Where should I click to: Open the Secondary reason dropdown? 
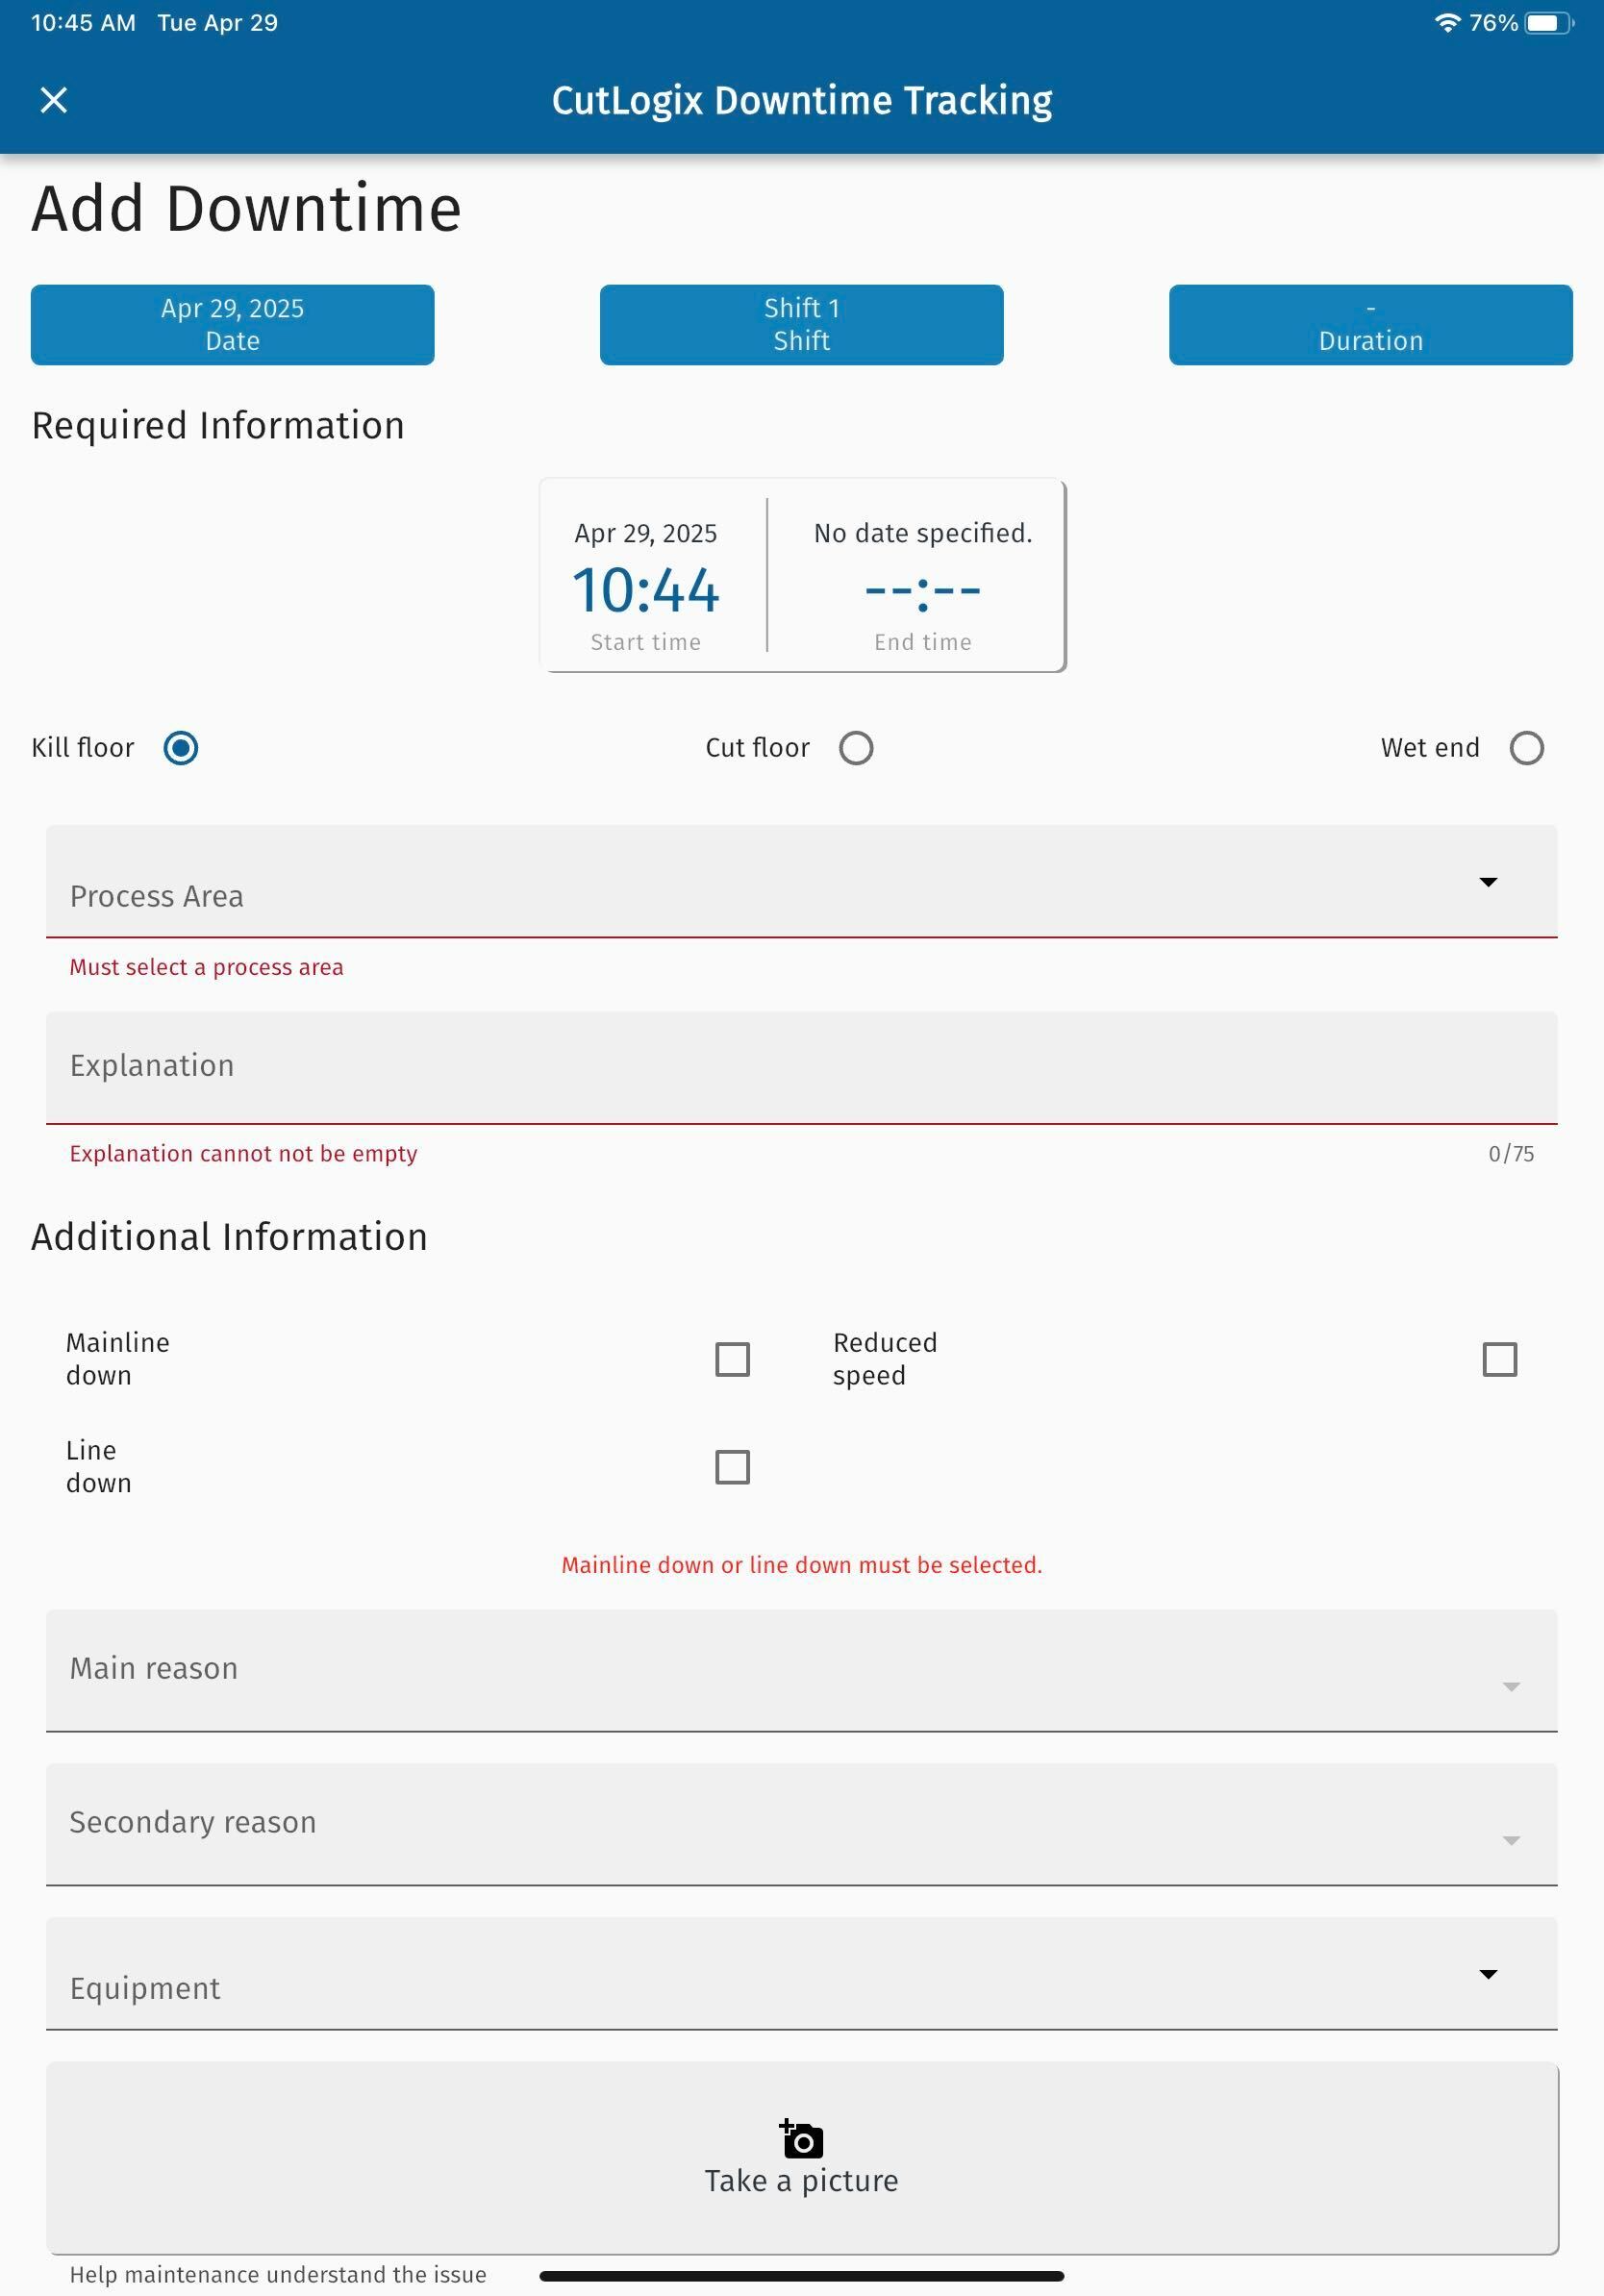800,1824
